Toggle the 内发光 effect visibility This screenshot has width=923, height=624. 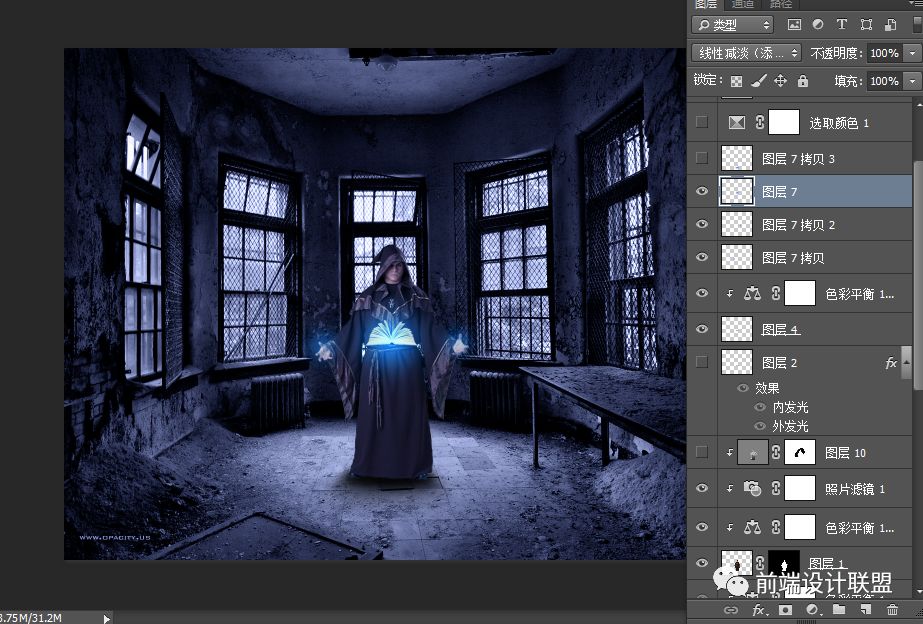[x=761, y=407]
